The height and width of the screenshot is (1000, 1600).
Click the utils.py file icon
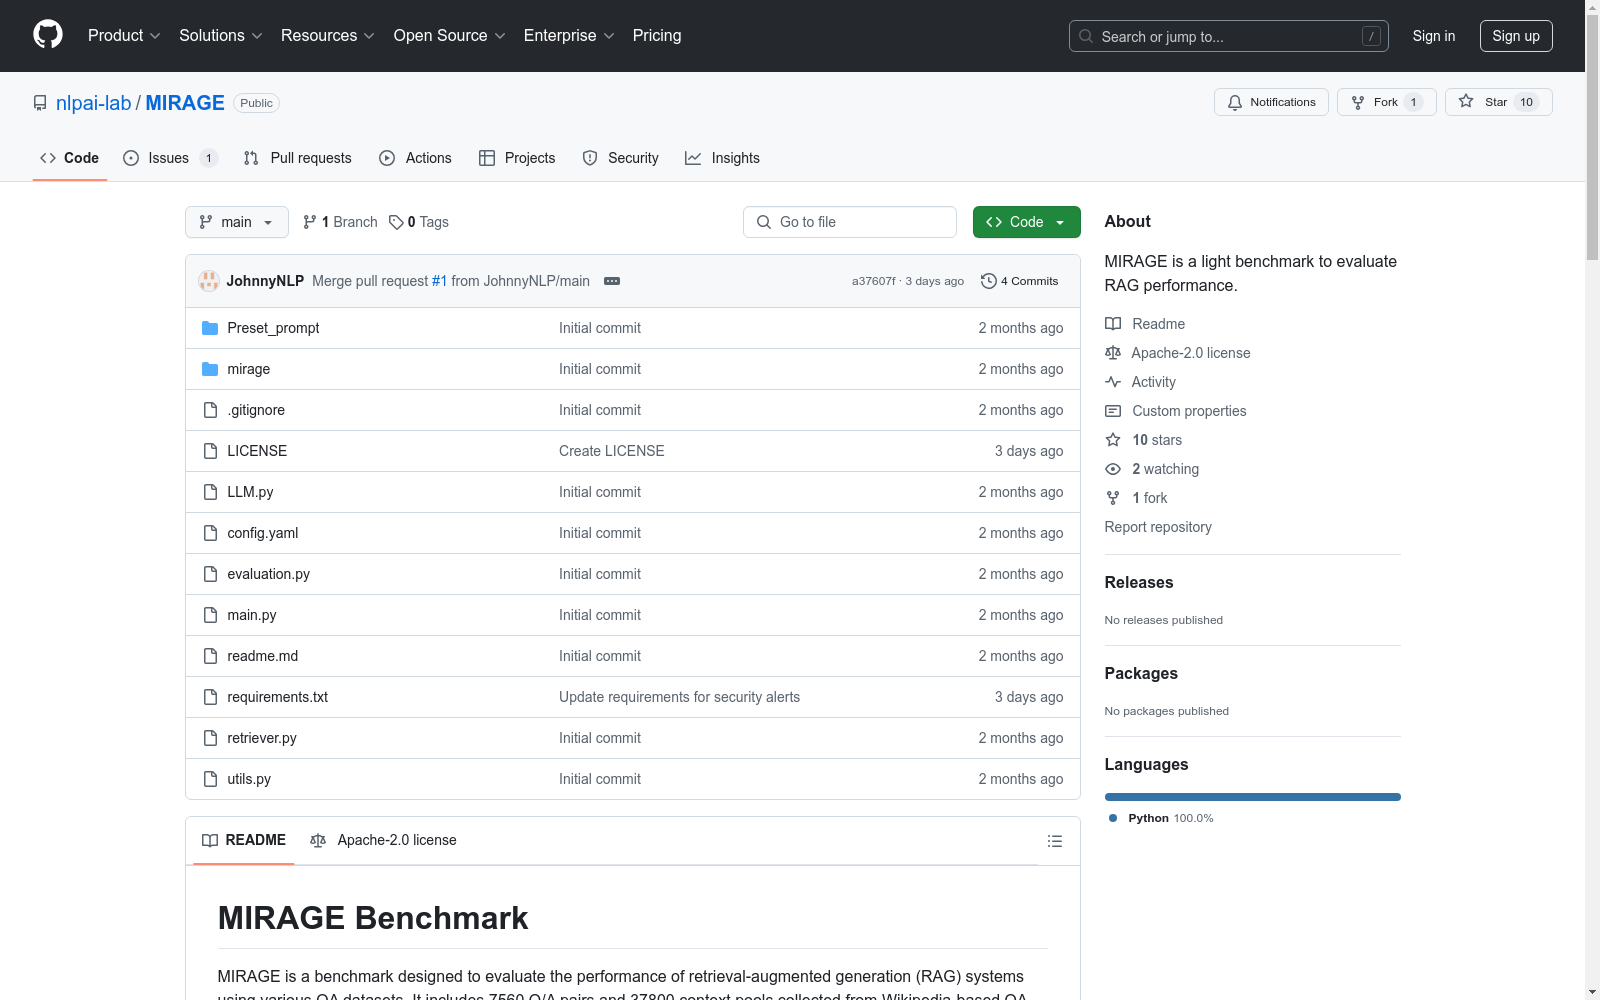[210, 779]
